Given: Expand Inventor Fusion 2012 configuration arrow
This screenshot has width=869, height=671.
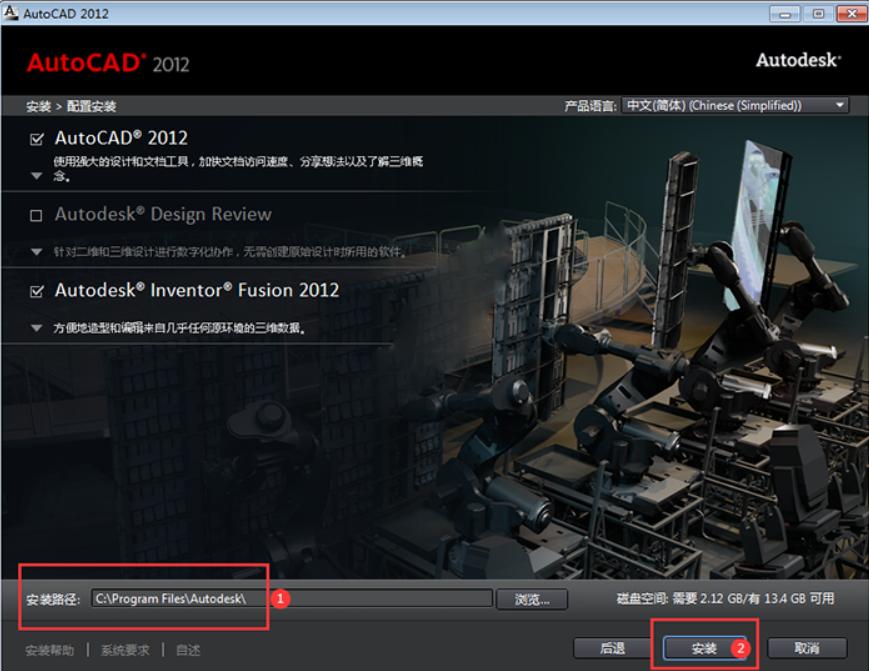Looking at the screenshot, I should tap(37, 328).
